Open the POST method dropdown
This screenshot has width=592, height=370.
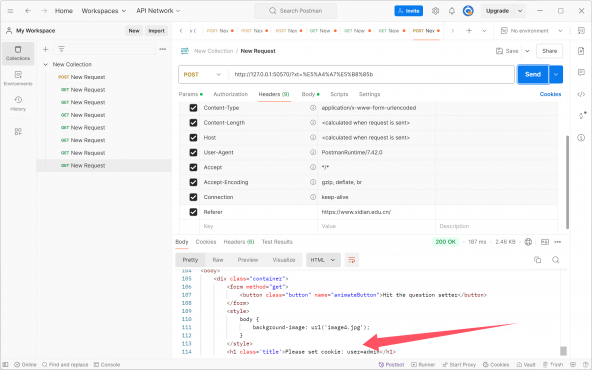tap(203, 74)
